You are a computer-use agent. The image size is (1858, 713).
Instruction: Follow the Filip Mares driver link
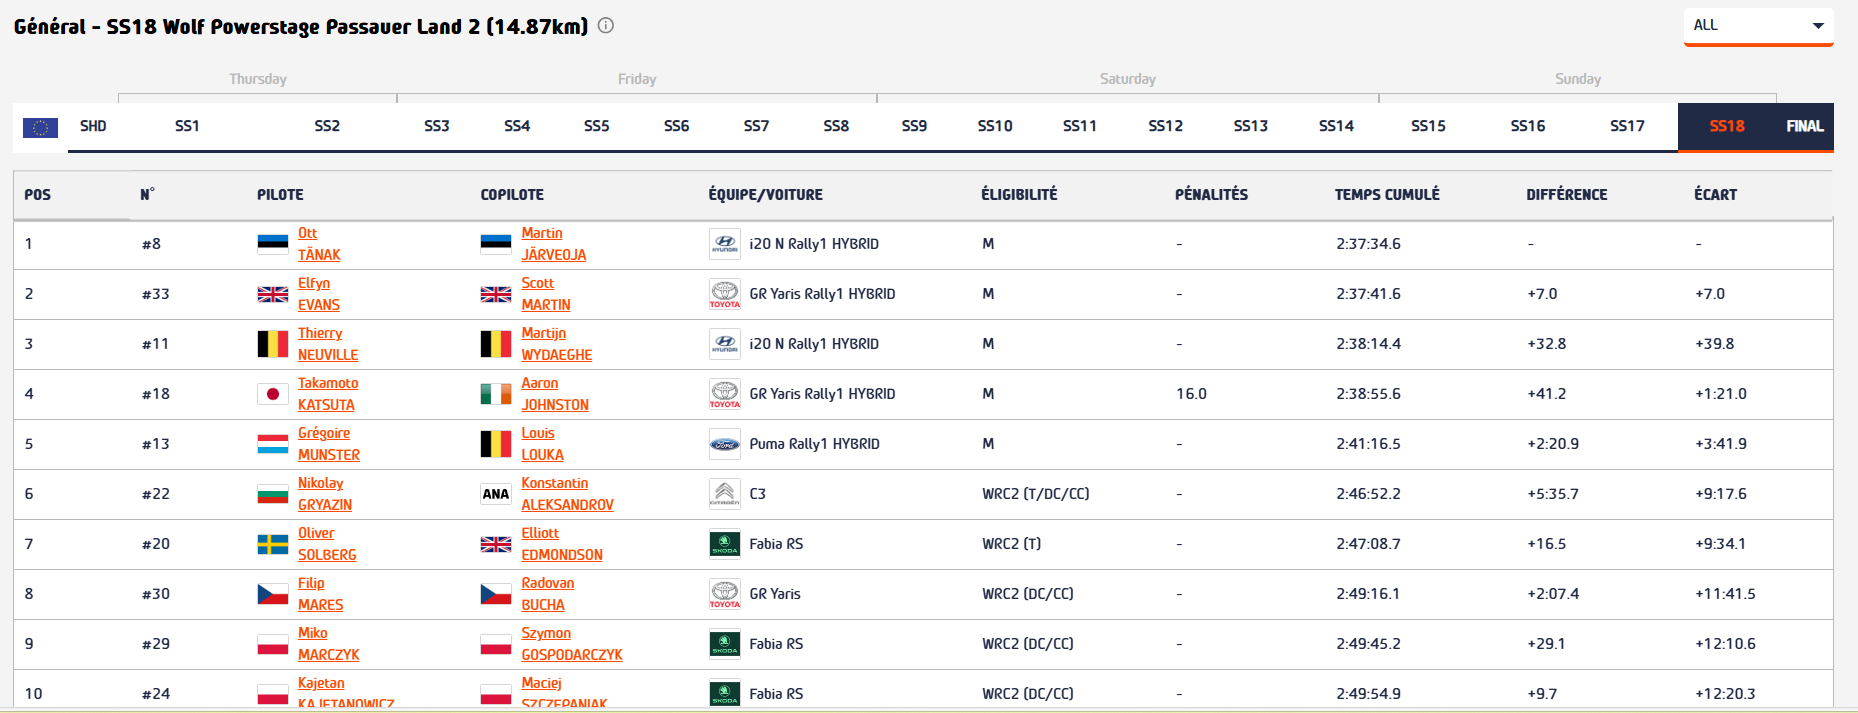point(320,594)
